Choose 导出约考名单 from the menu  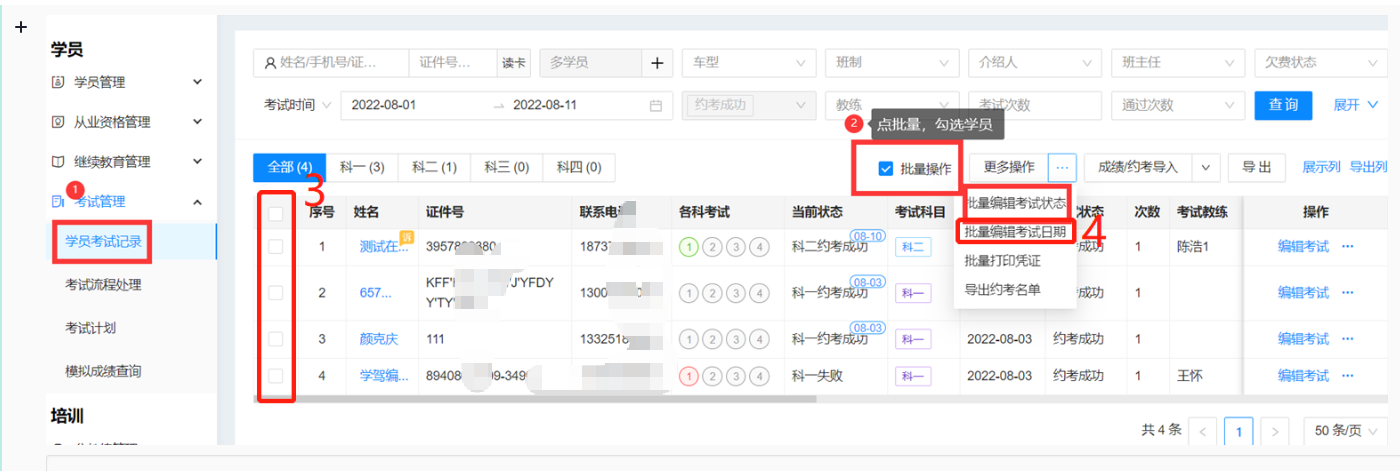1015,290
